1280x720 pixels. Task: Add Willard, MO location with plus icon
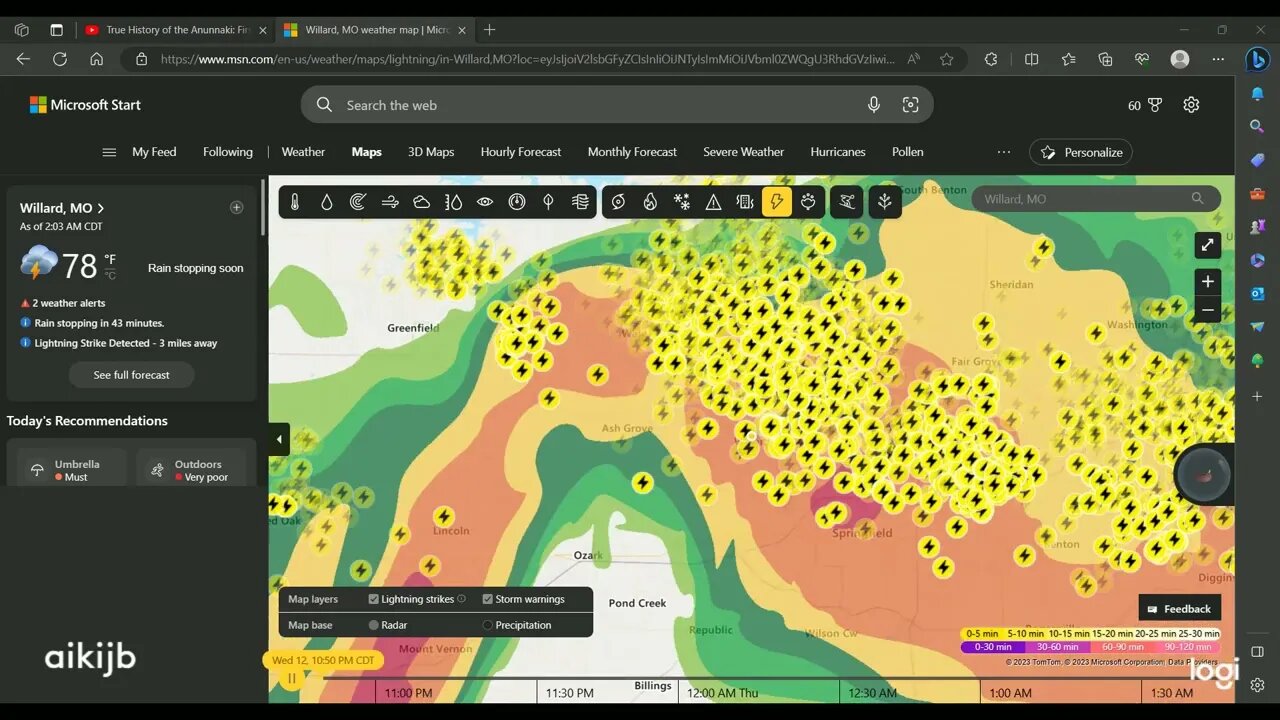click(237, 208)
